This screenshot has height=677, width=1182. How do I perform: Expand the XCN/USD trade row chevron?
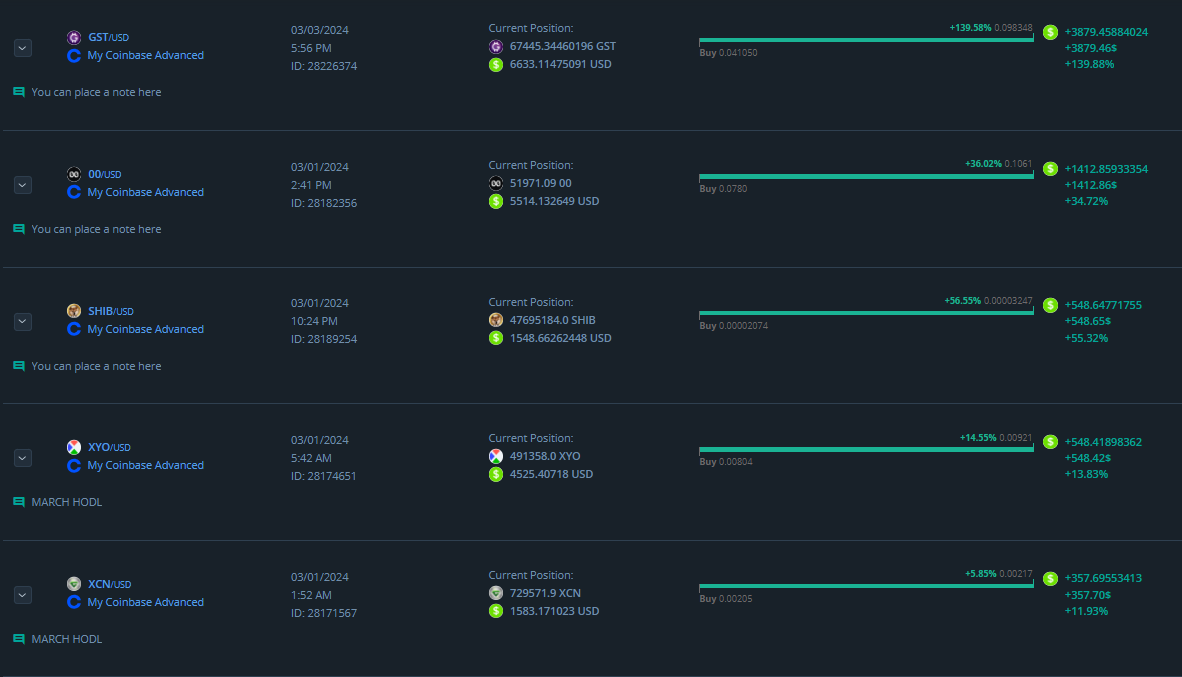tap(23, 595)
